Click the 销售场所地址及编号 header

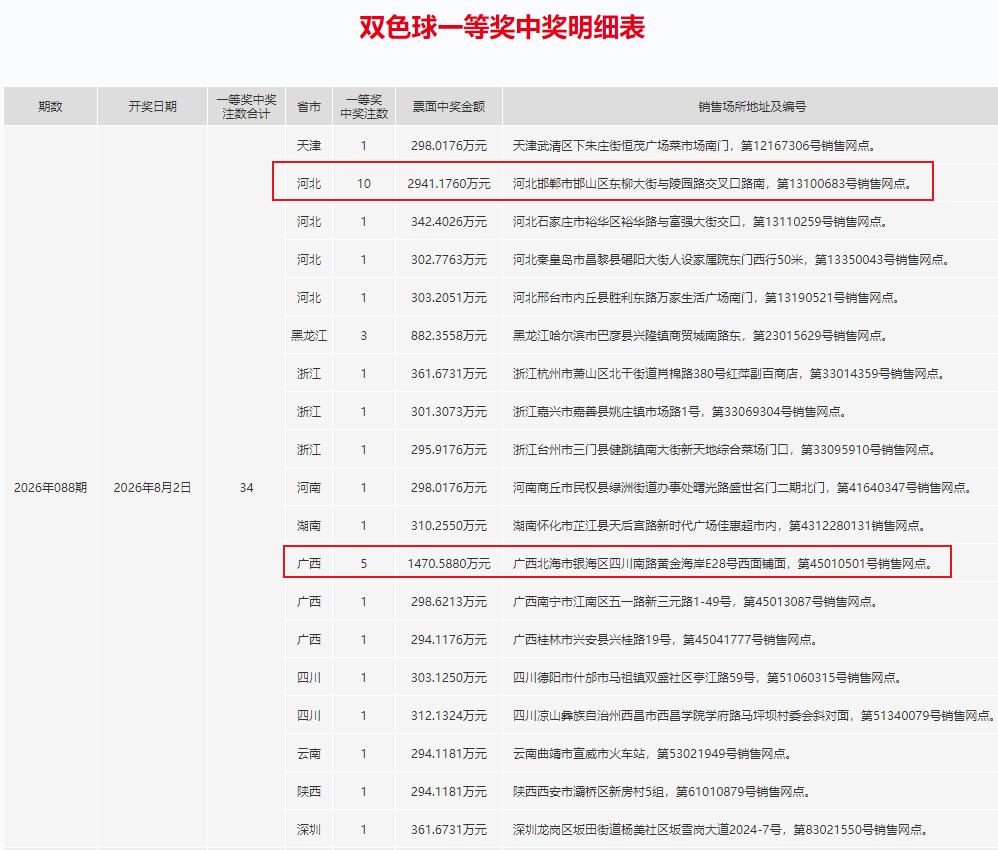[x=752, y=106]
